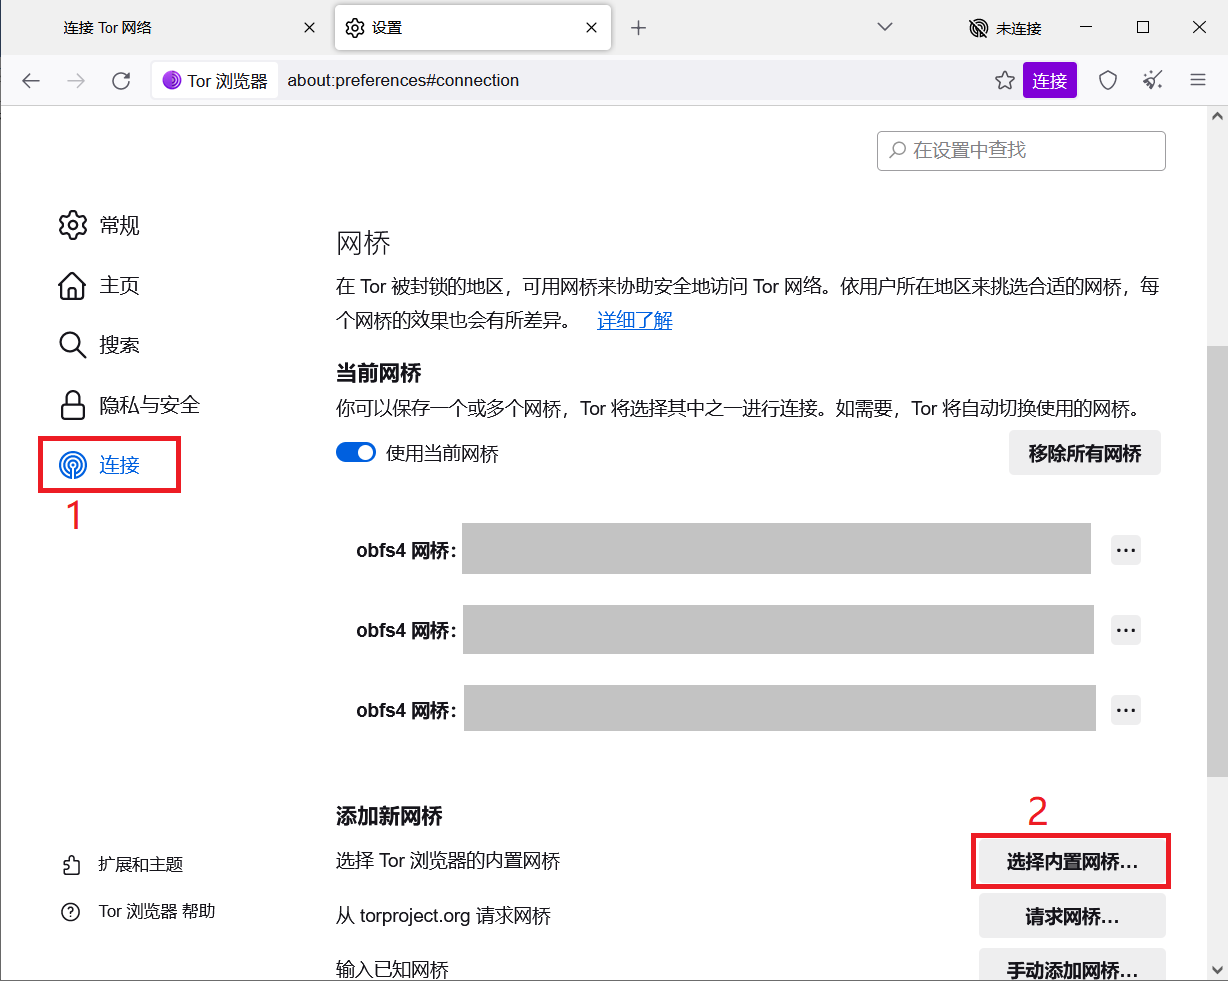Open options menu for first obfs4 bridge
Image resolution: width=1229 pixels, height=981 pixels.
1126,550
